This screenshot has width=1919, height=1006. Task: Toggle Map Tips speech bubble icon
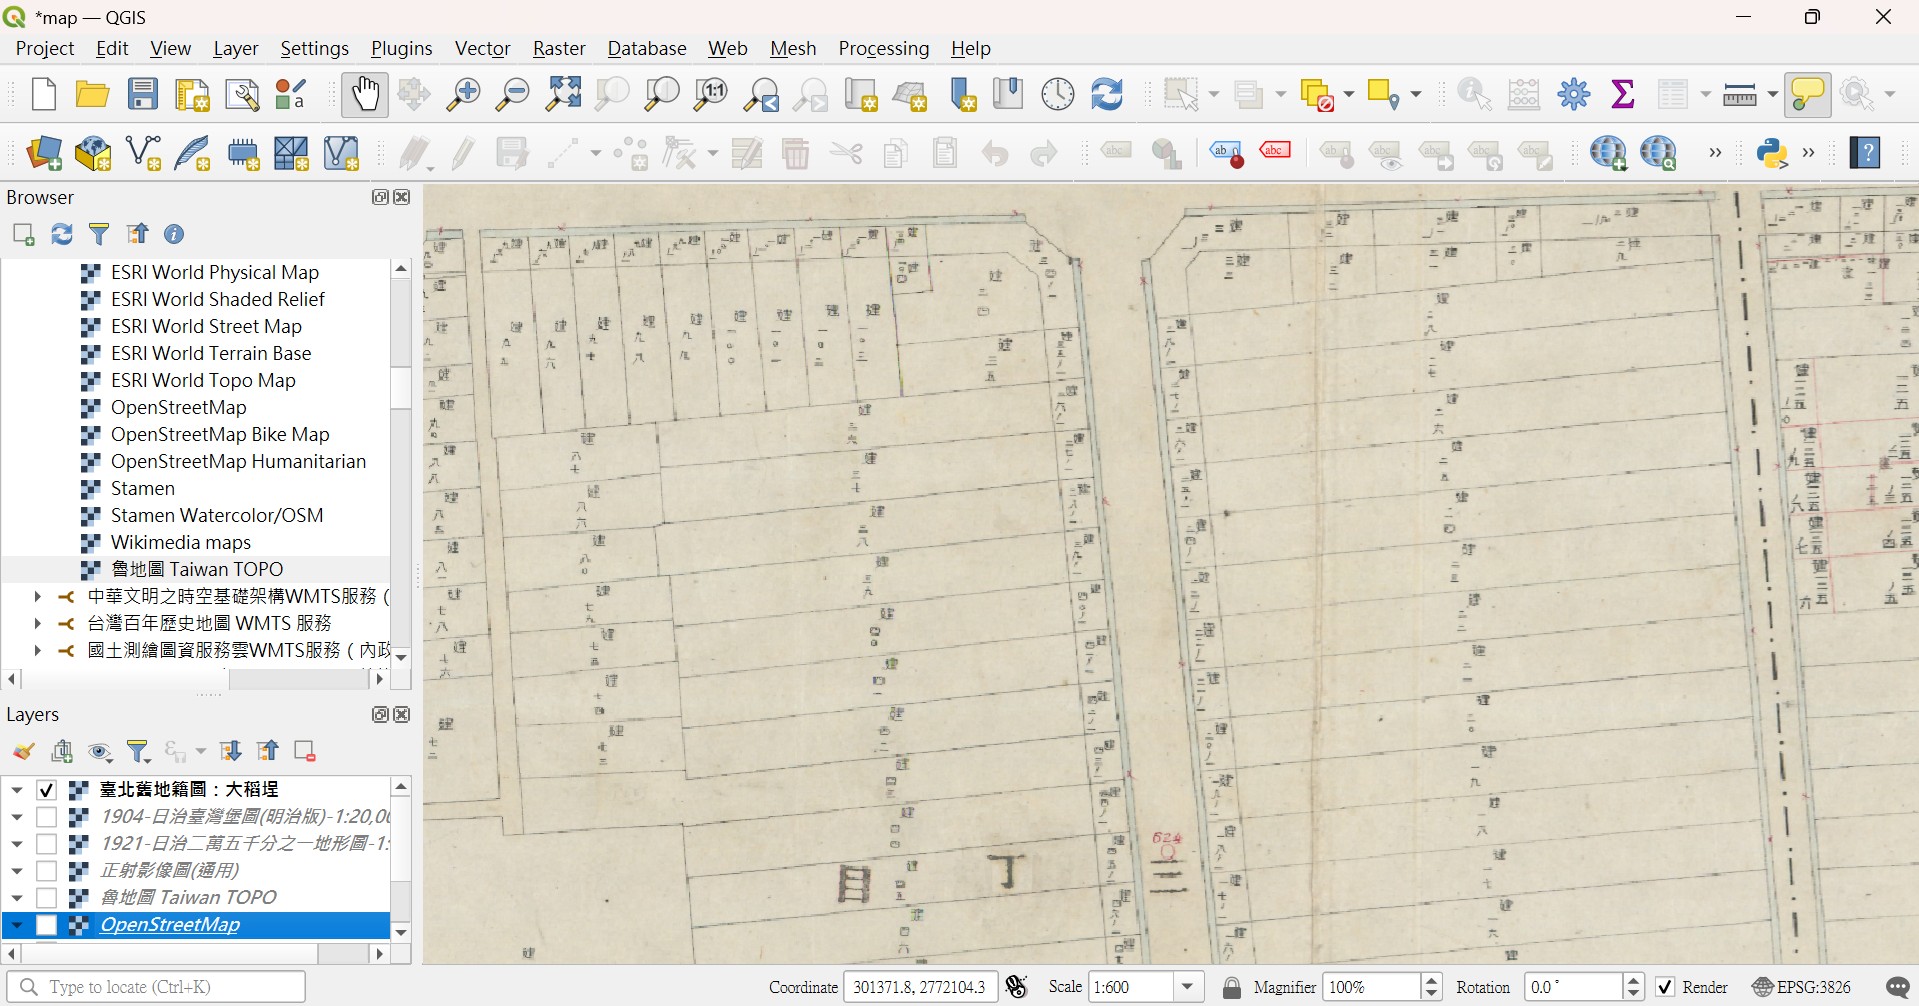(1808, 94)
